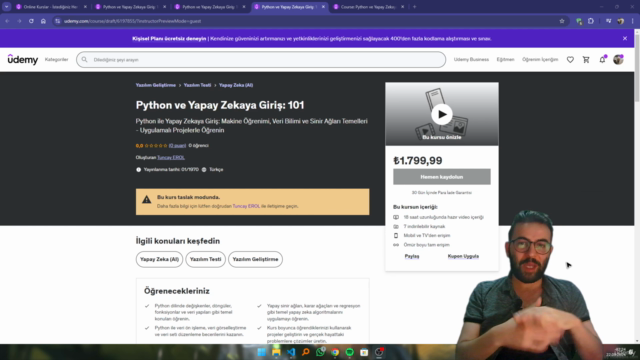
Task: Click the ₺1.799,99 price text
Action: tap(418, 160)
